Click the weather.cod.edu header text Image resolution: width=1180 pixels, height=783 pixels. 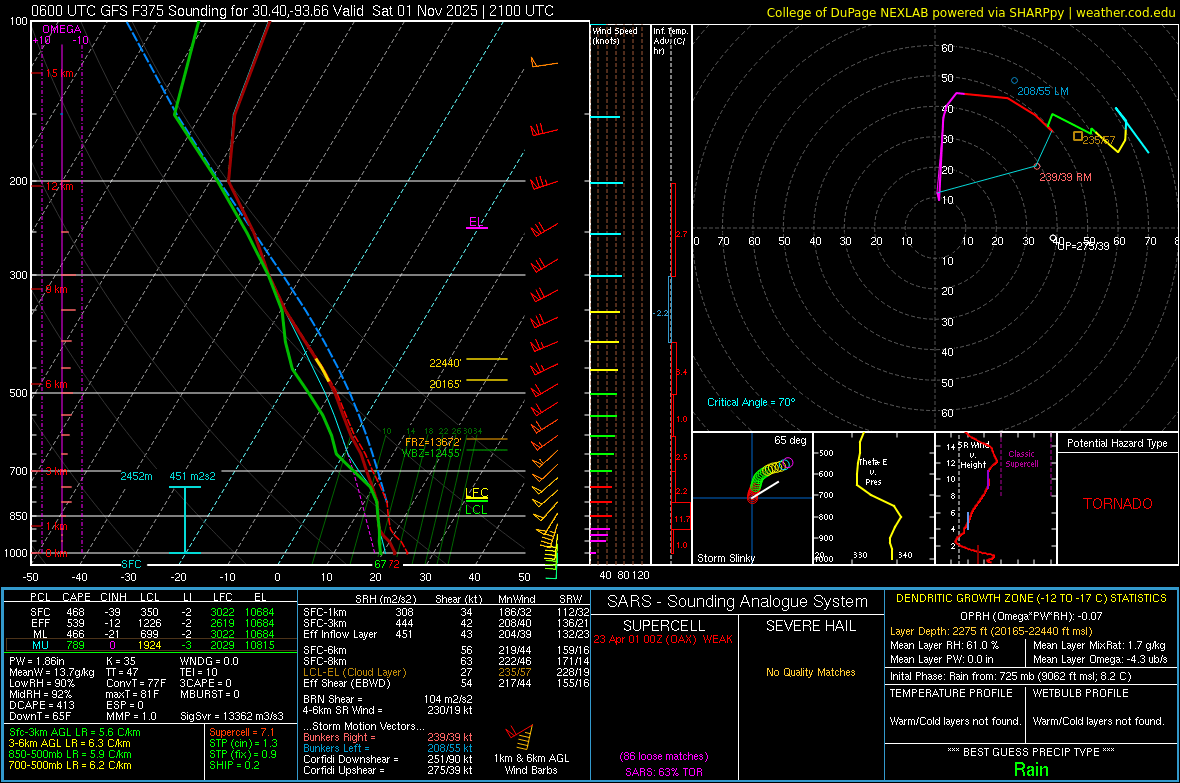pos(1124,12)
